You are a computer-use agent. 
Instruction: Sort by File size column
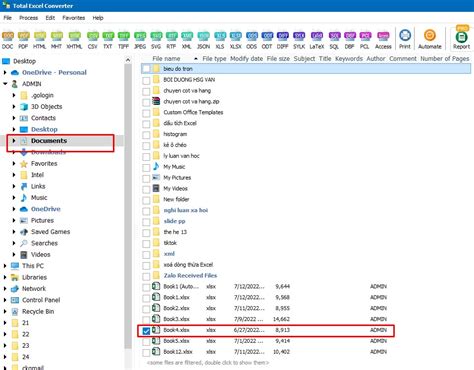[x=278, y=59]
